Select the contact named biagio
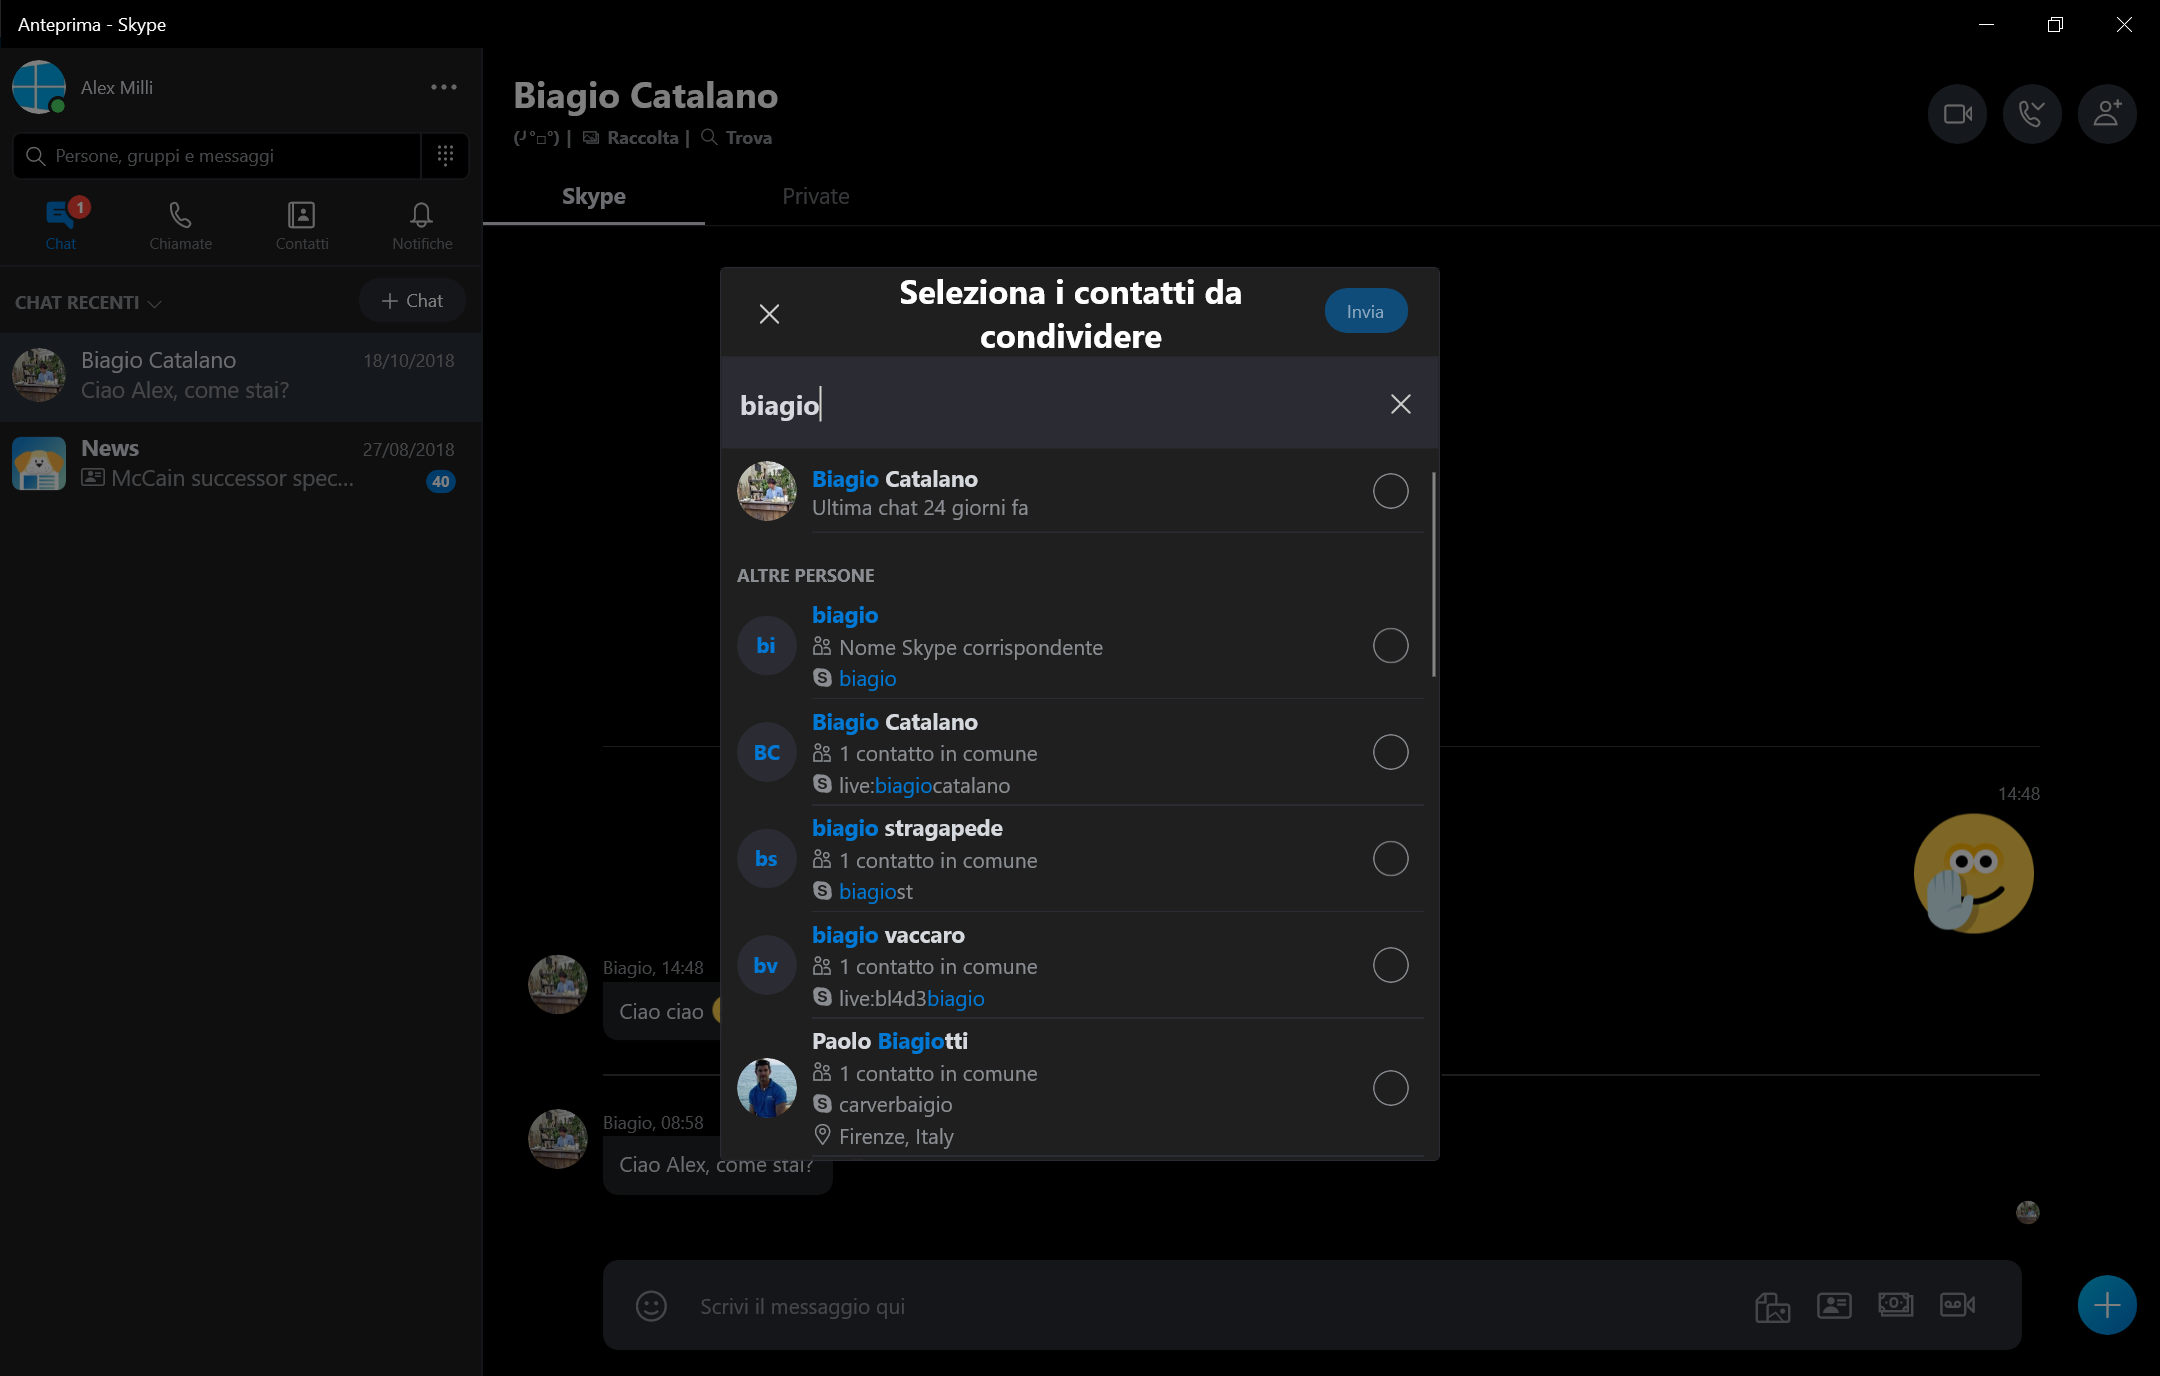 [1390, 646]
